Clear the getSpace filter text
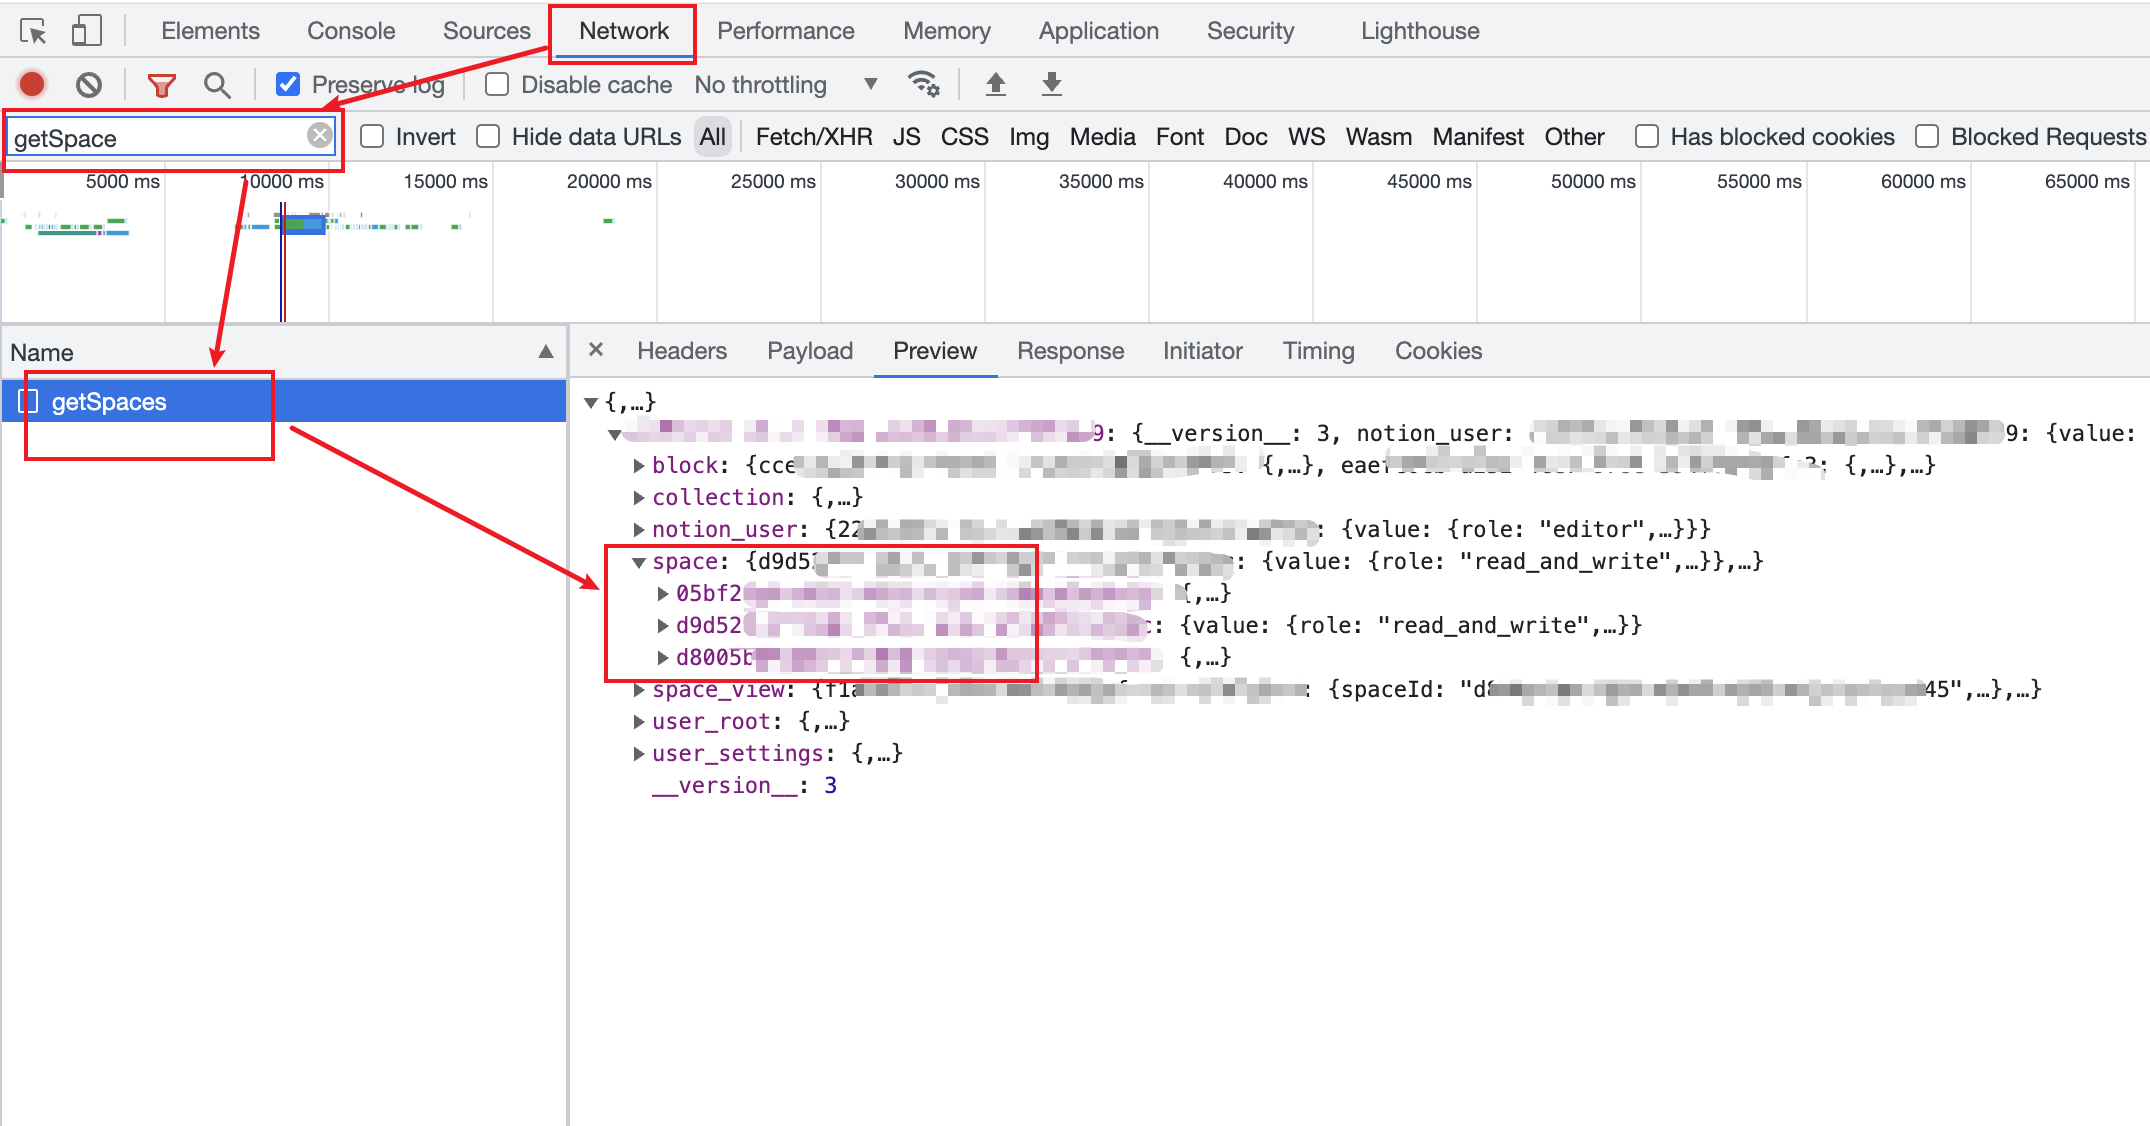Screen dimensions: 2150x1126 coord(320,136)
